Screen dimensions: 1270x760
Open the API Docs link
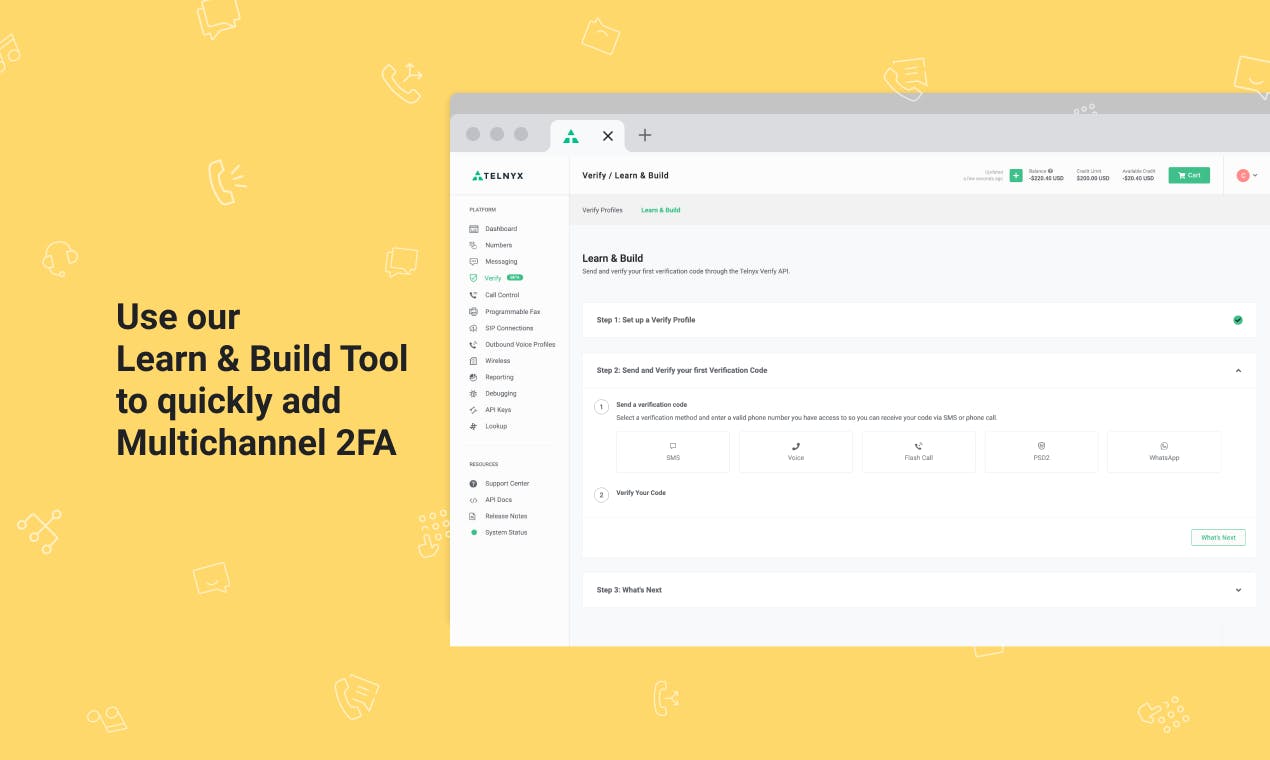click(498, 500)
